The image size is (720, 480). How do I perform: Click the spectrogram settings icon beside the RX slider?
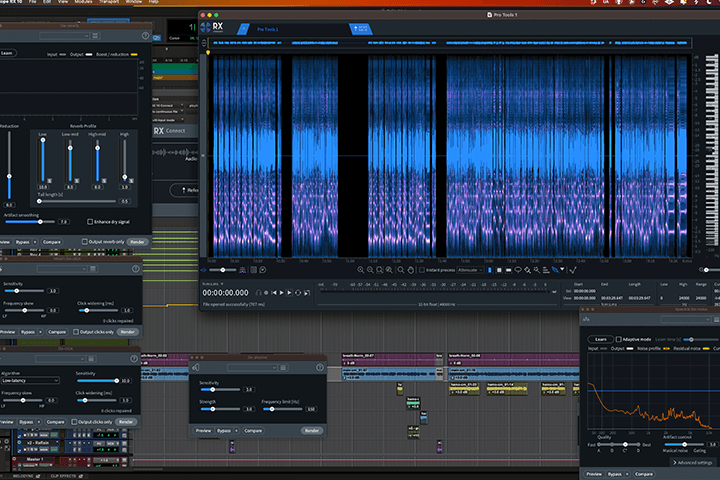point(242,270)
